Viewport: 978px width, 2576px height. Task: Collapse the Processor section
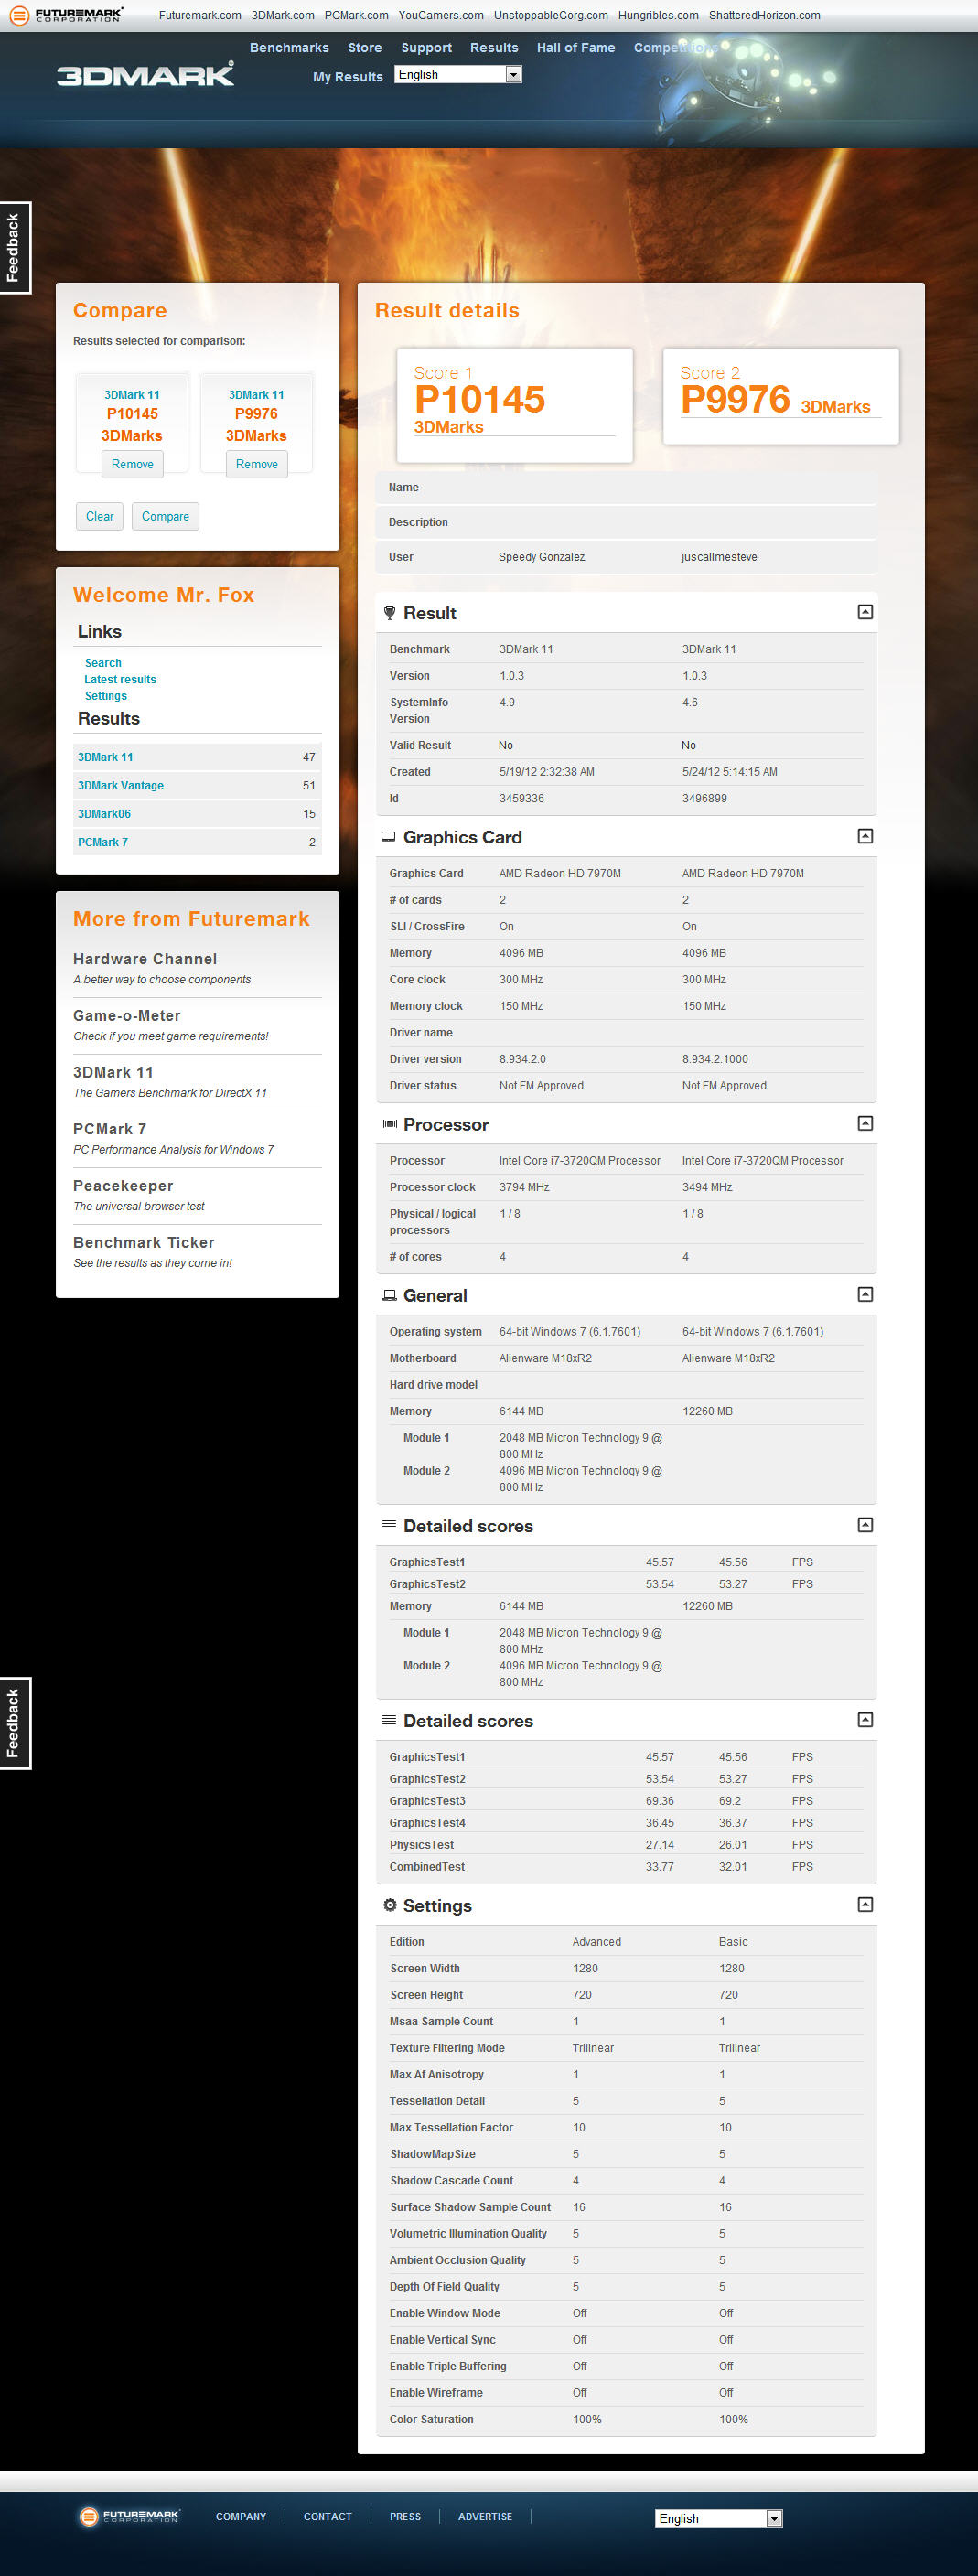pyautogui.click(x=866, y=1123)
